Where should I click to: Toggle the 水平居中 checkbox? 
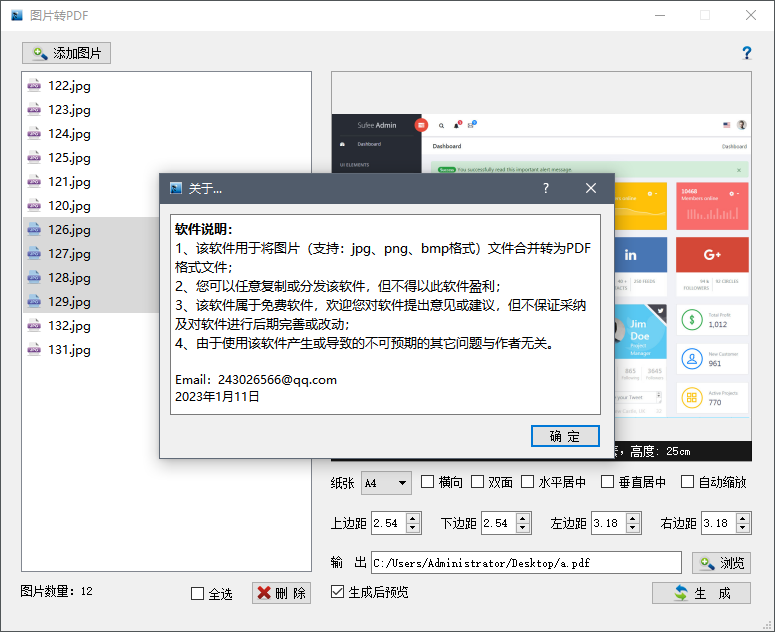coord(528,481)
